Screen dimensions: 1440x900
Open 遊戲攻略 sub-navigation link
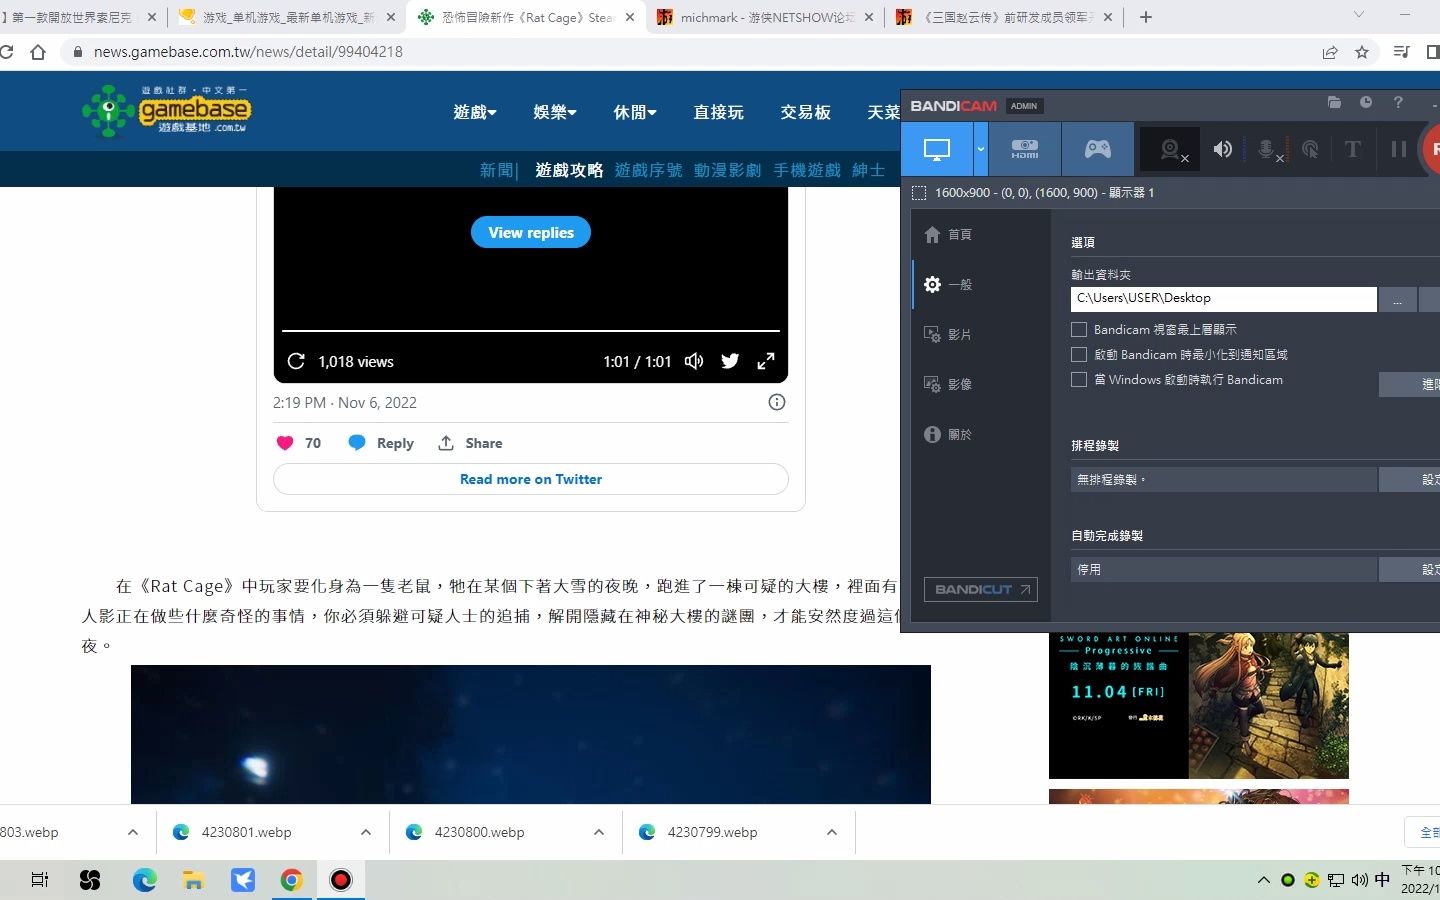[x=569, y=170]
